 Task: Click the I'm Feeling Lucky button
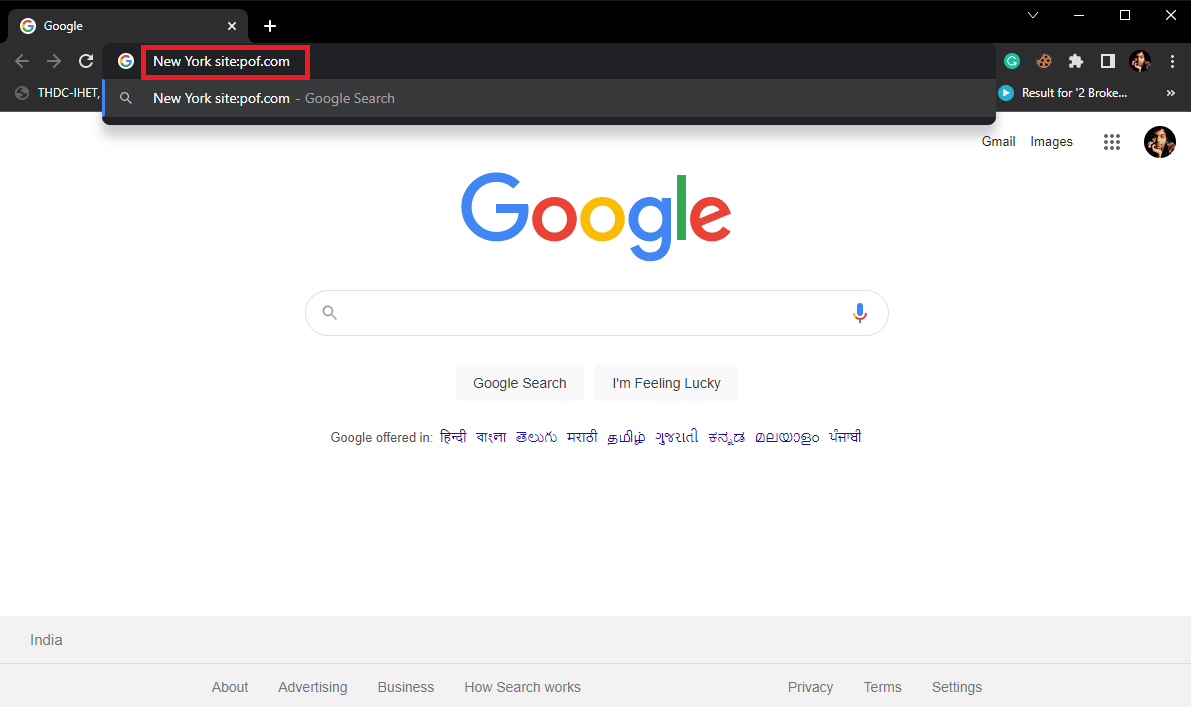666,383
